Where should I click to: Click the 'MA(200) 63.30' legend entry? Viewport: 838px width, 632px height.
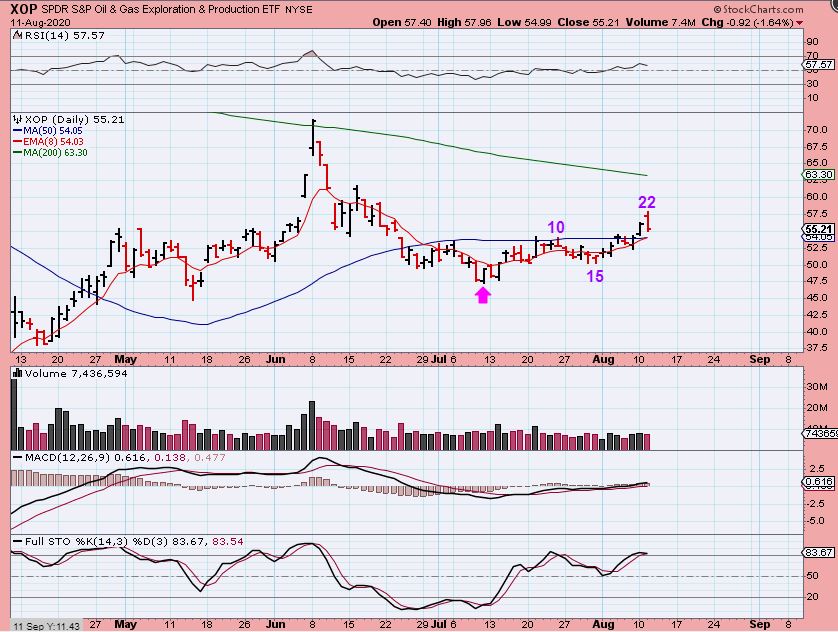click(51, 152)
